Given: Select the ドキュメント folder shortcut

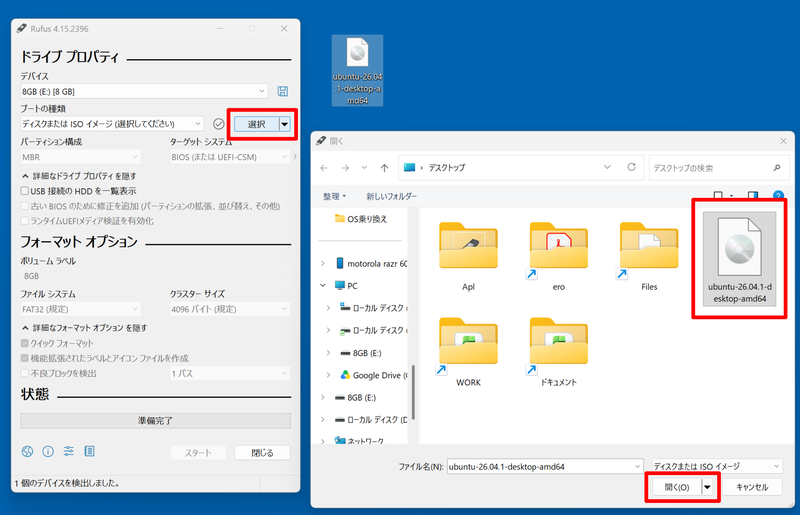Looking at the screenshot, I should [x=559, y=352].
